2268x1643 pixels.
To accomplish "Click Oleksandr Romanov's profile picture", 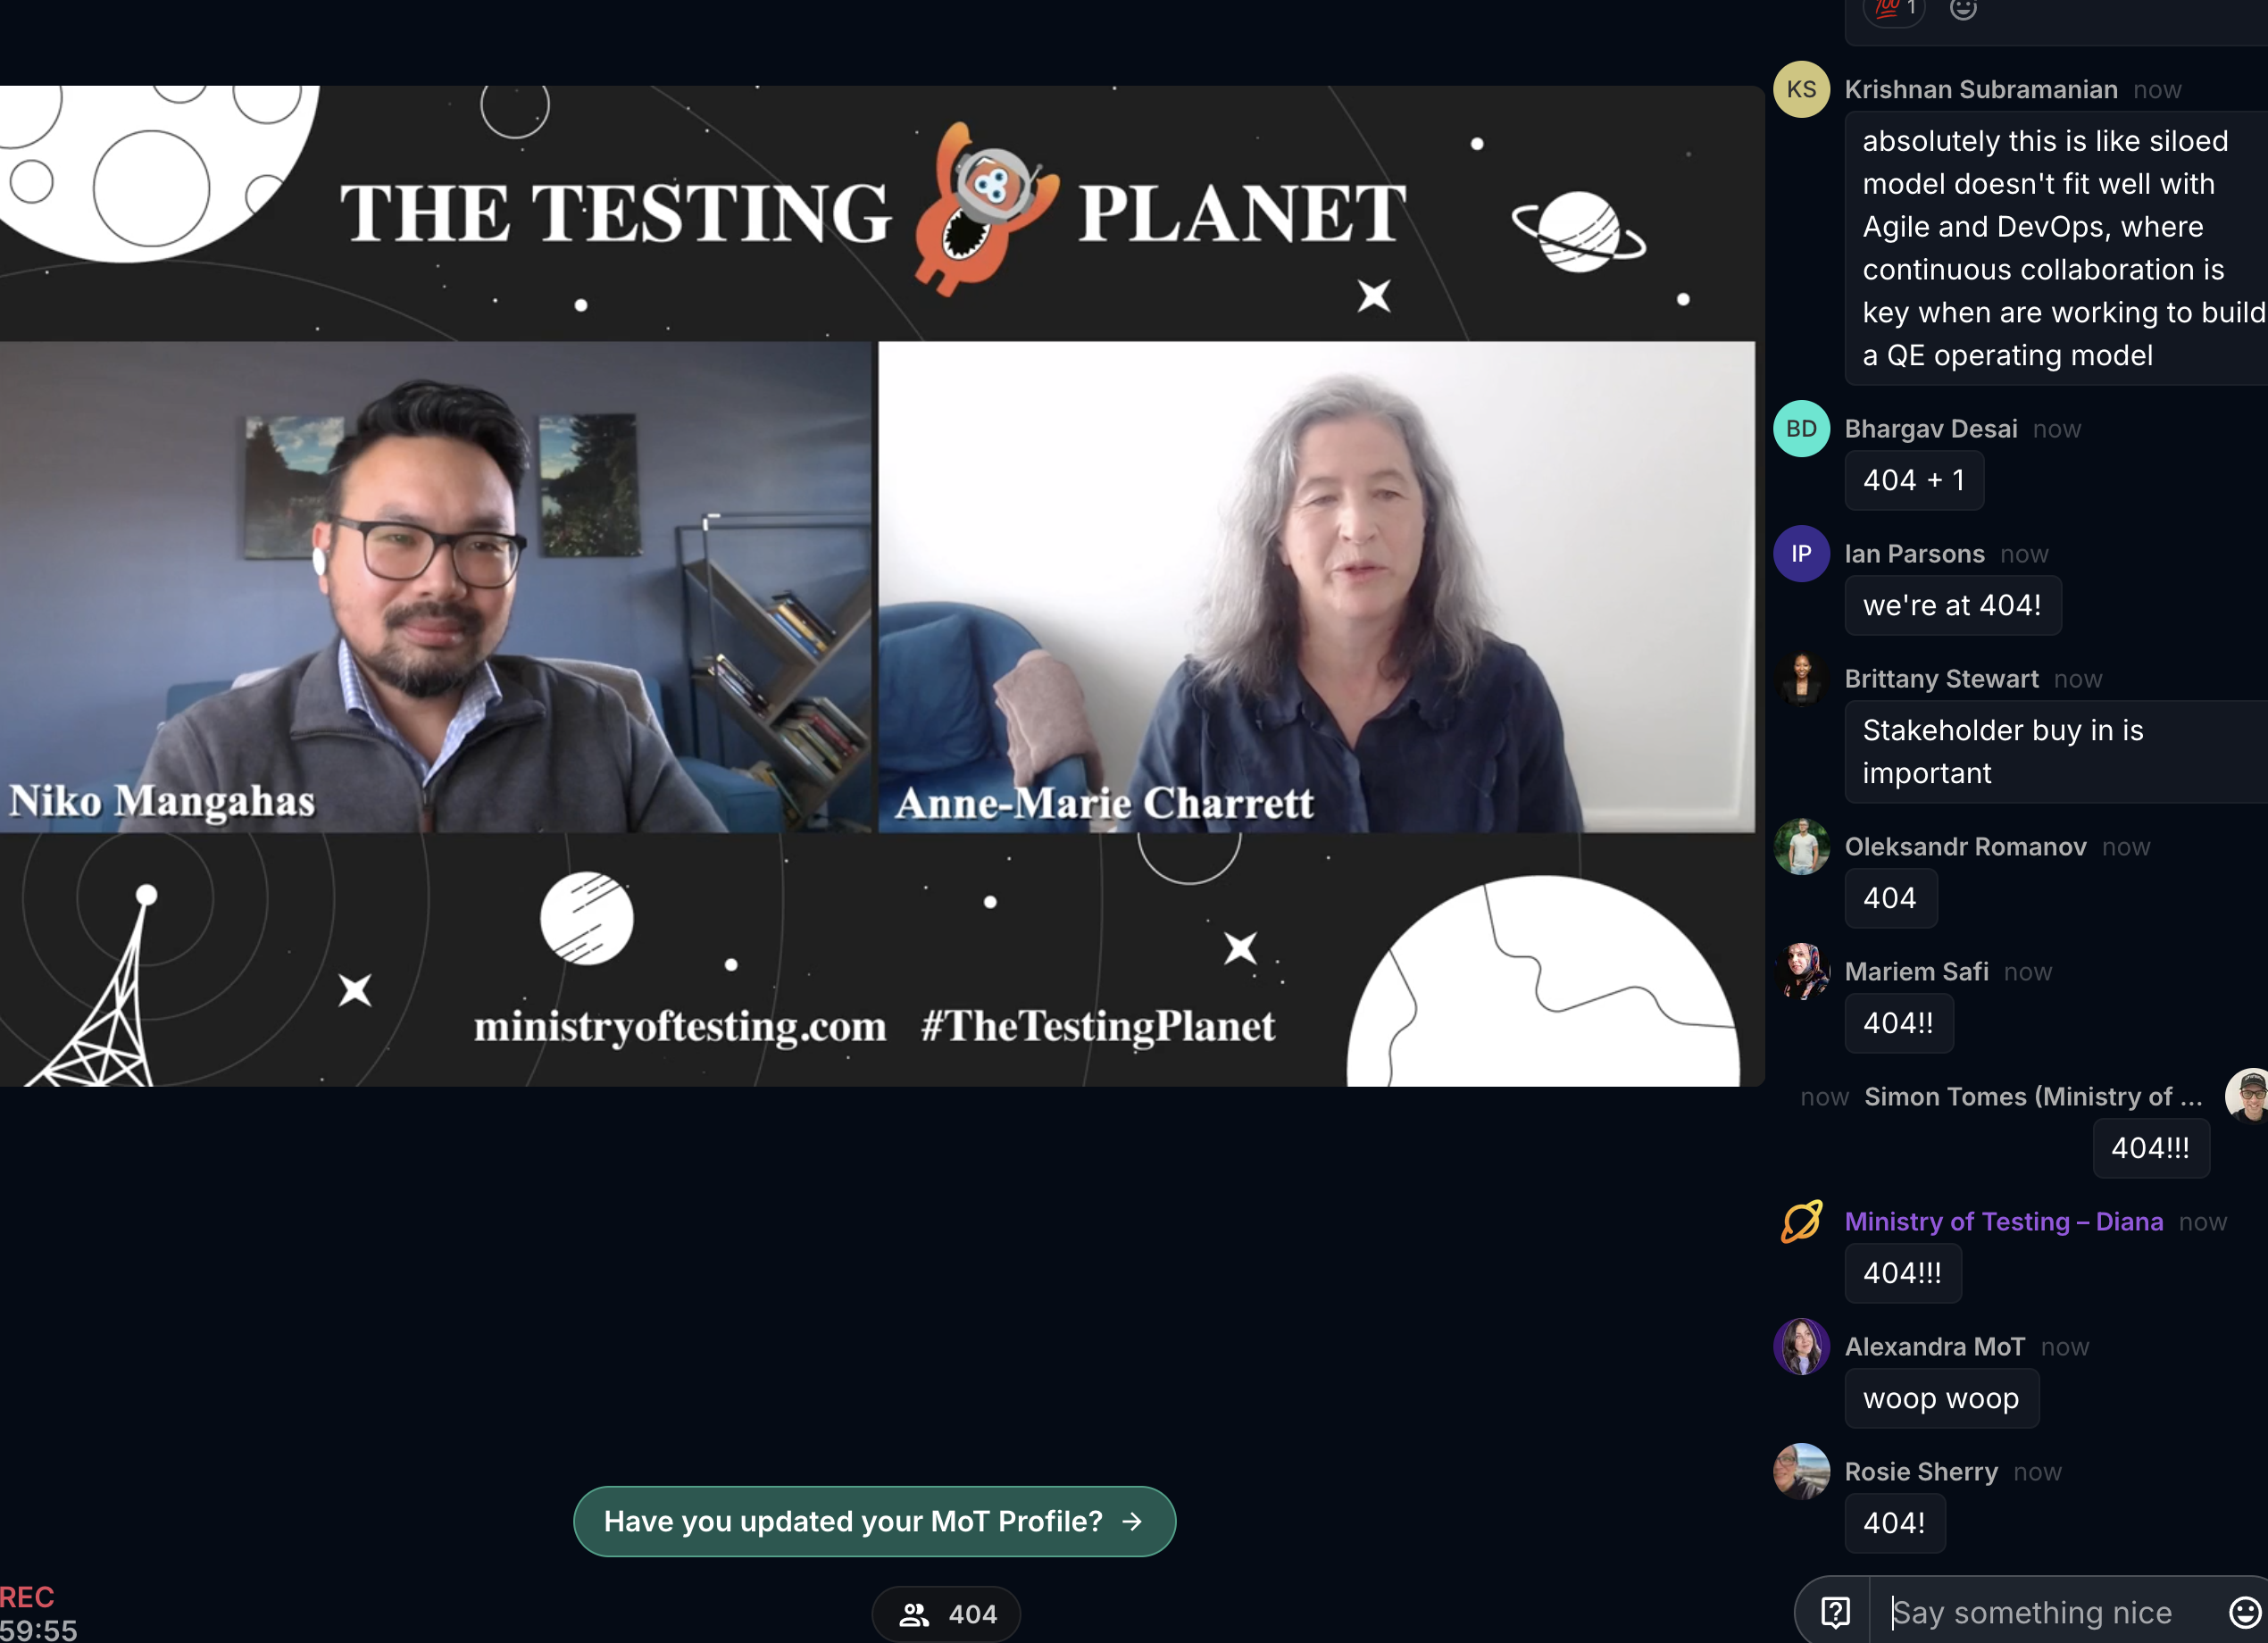I will click(x=1801, y=847).
